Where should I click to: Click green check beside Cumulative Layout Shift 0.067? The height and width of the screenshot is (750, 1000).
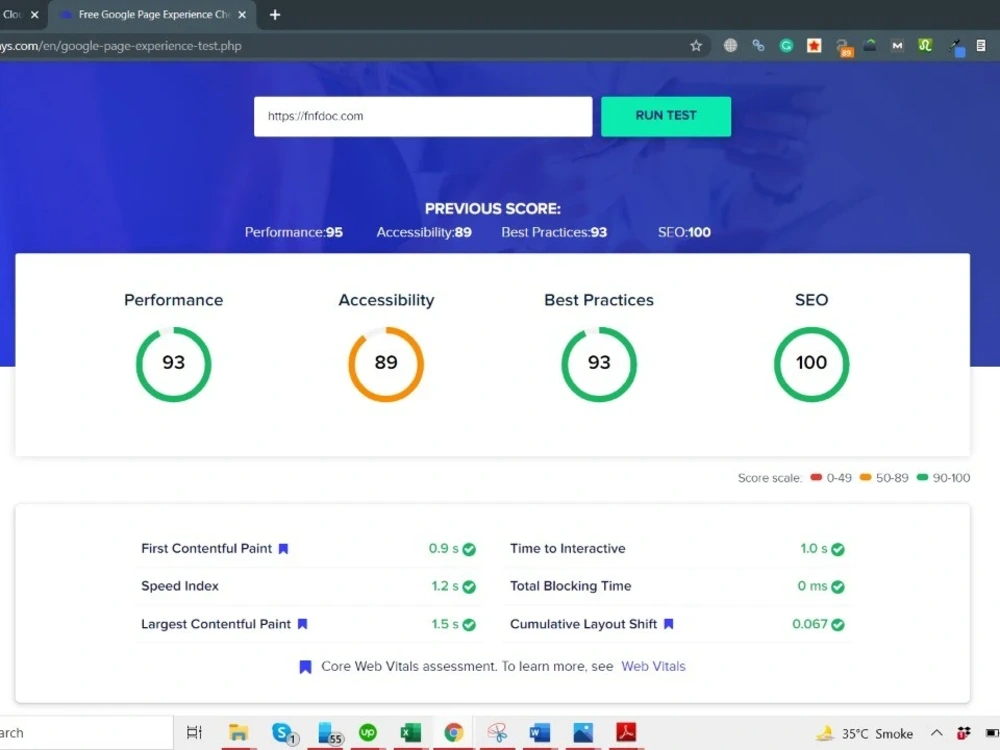click(838, 624)
